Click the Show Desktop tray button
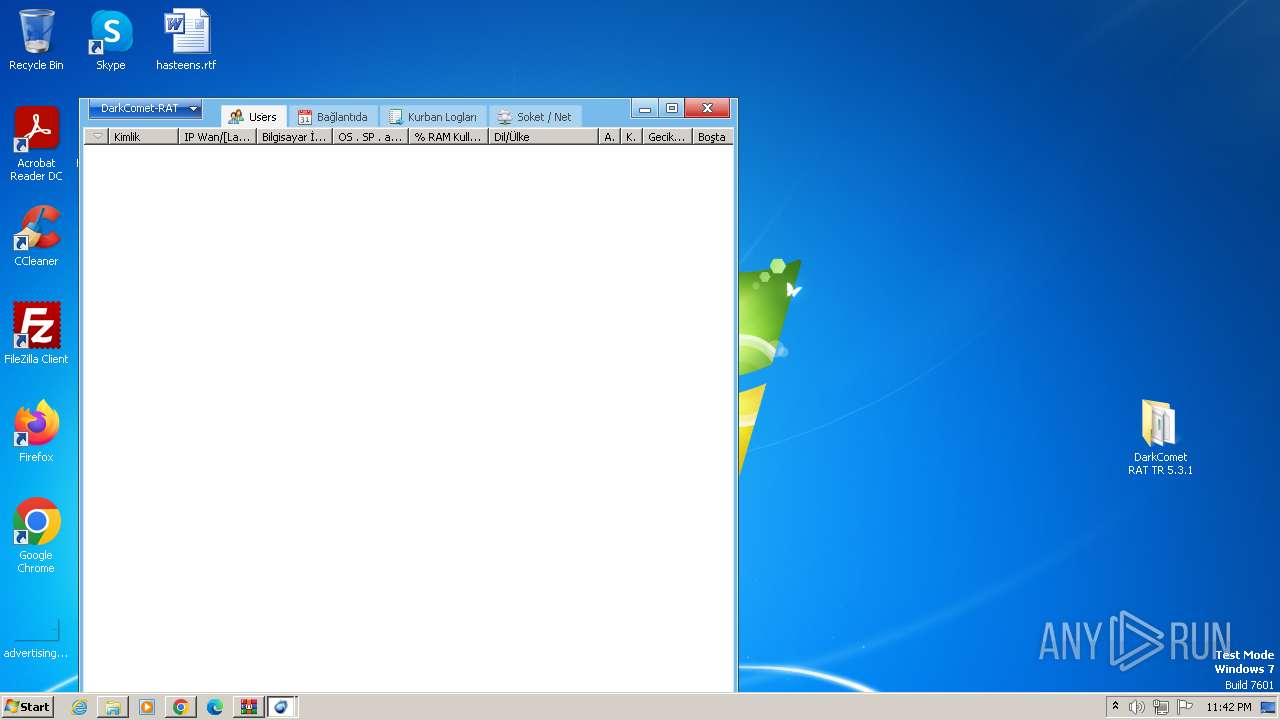The image size is (1280, 720). [1268, 707]
